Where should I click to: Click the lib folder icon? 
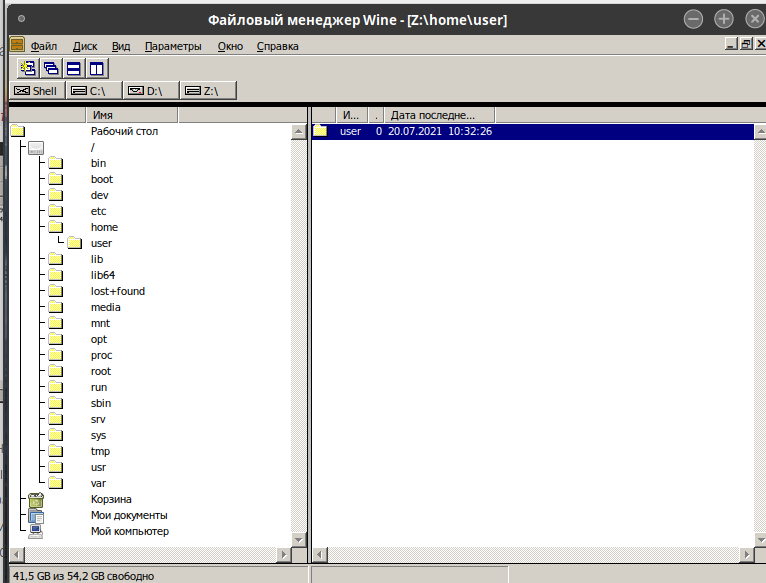tap(56, 259)
